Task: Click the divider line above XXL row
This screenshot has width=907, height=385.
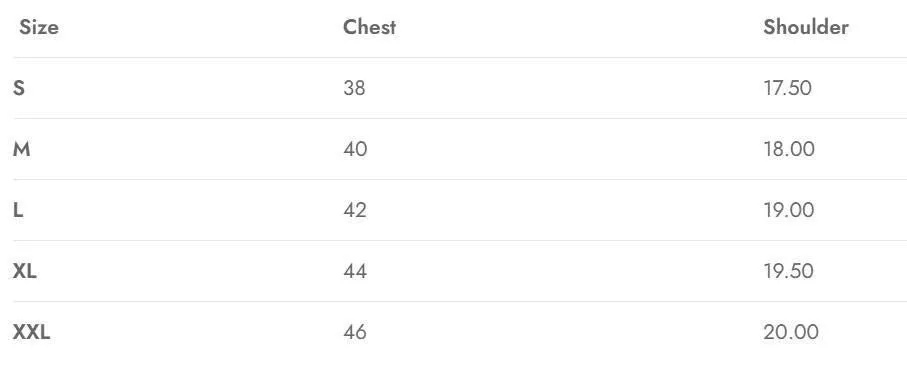Action: [460, 302]
